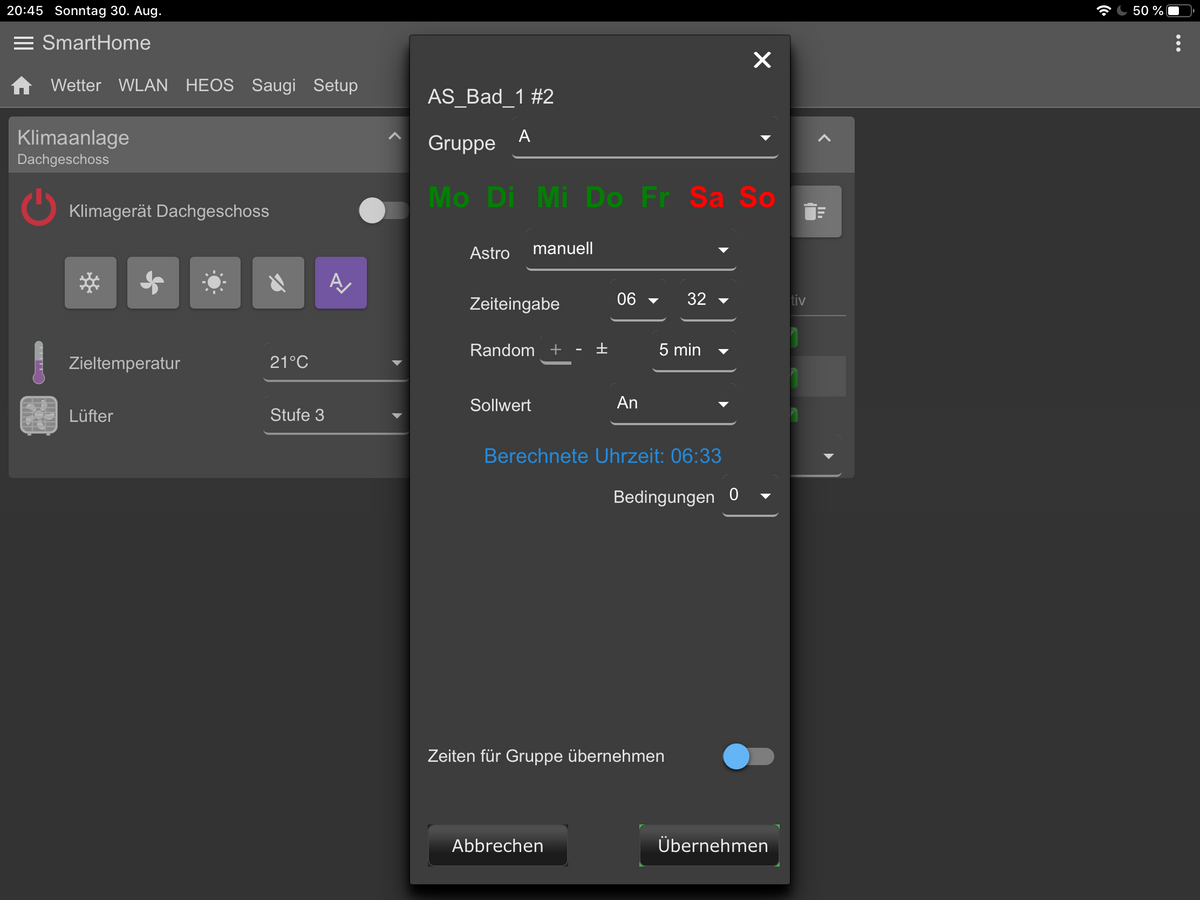
Task: Open the minute dropdown showing 32
Action: [708, 300]
